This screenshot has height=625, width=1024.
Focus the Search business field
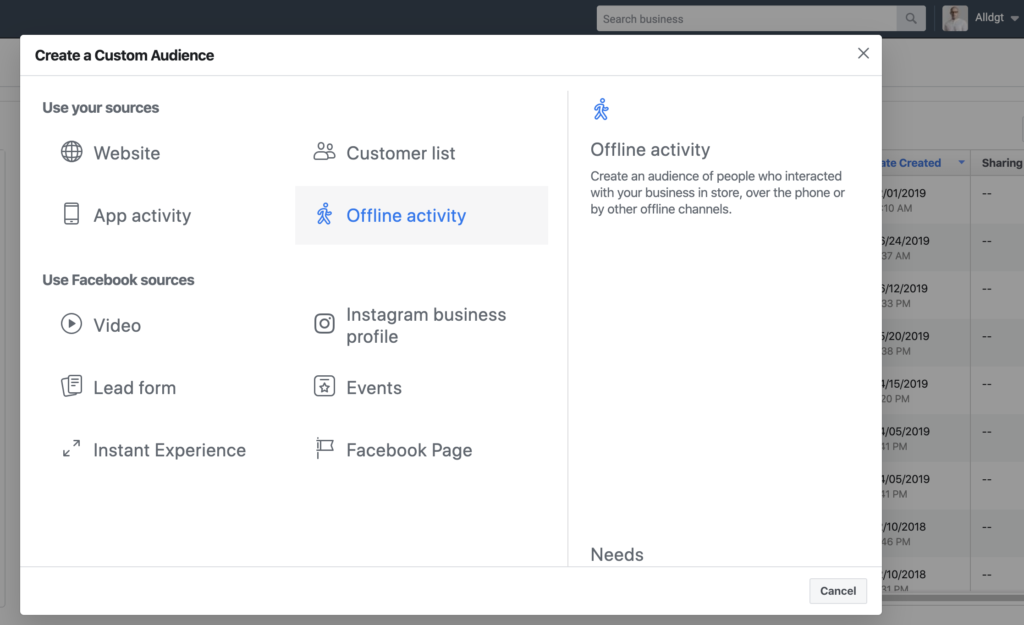(x=746, y=19)
